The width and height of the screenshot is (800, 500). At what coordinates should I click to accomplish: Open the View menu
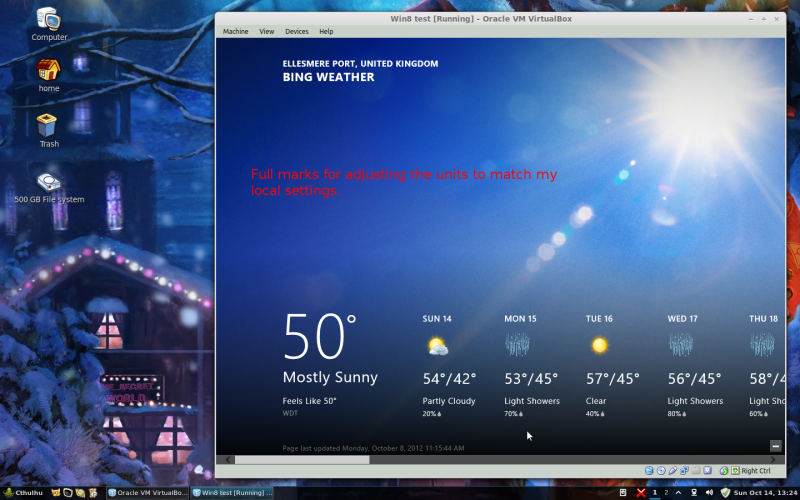pyautogui.click(x=267, y=31)
